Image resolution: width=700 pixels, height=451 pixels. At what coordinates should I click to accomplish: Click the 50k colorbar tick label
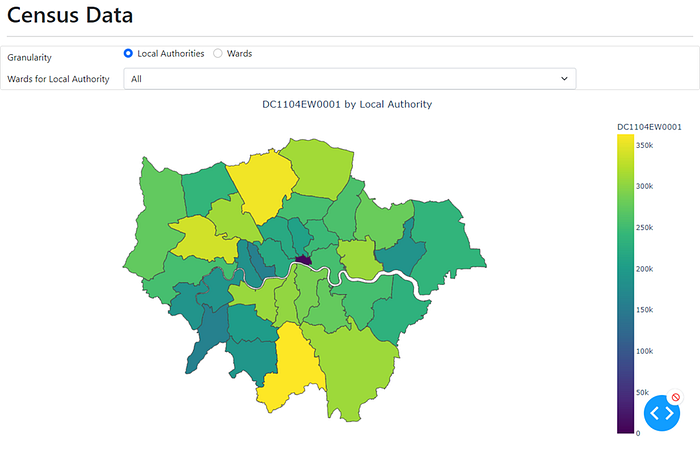[642, 392]
